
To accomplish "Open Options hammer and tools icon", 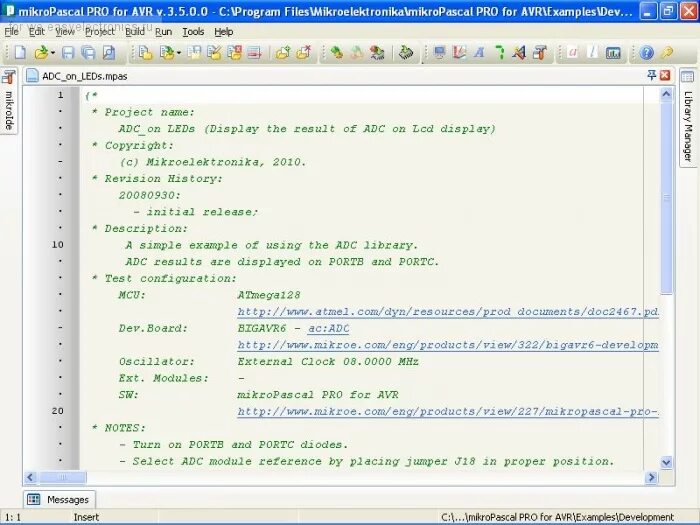I will 540,53.
